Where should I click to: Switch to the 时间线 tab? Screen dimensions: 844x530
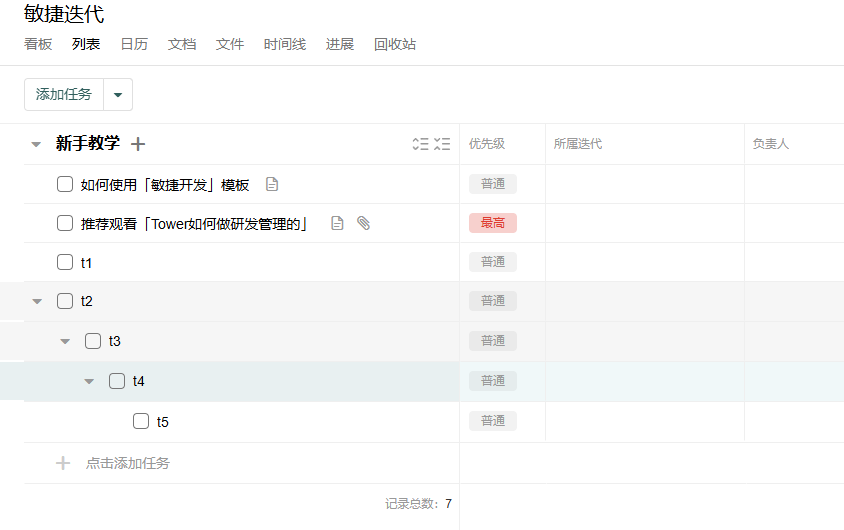click(x=285, y=44)
